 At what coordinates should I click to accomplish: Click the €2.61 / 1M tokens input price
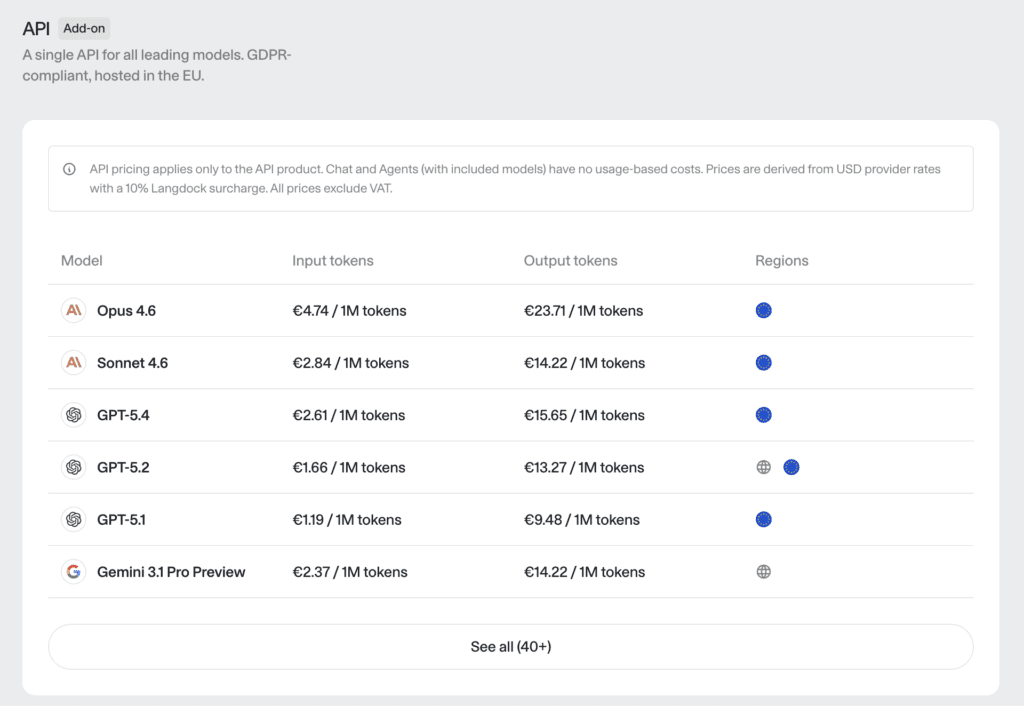349,415
